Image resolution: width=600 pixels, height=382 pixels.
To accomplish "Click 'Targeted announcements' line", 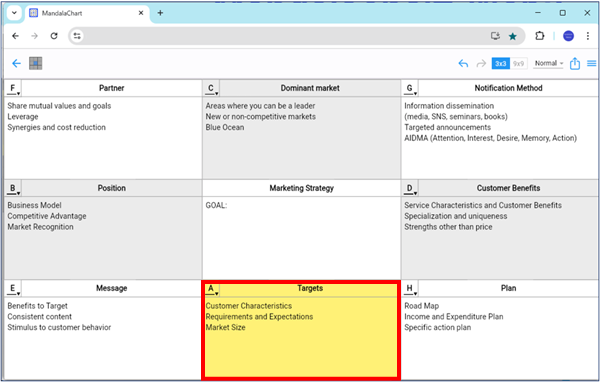I will tap(447, 127).
